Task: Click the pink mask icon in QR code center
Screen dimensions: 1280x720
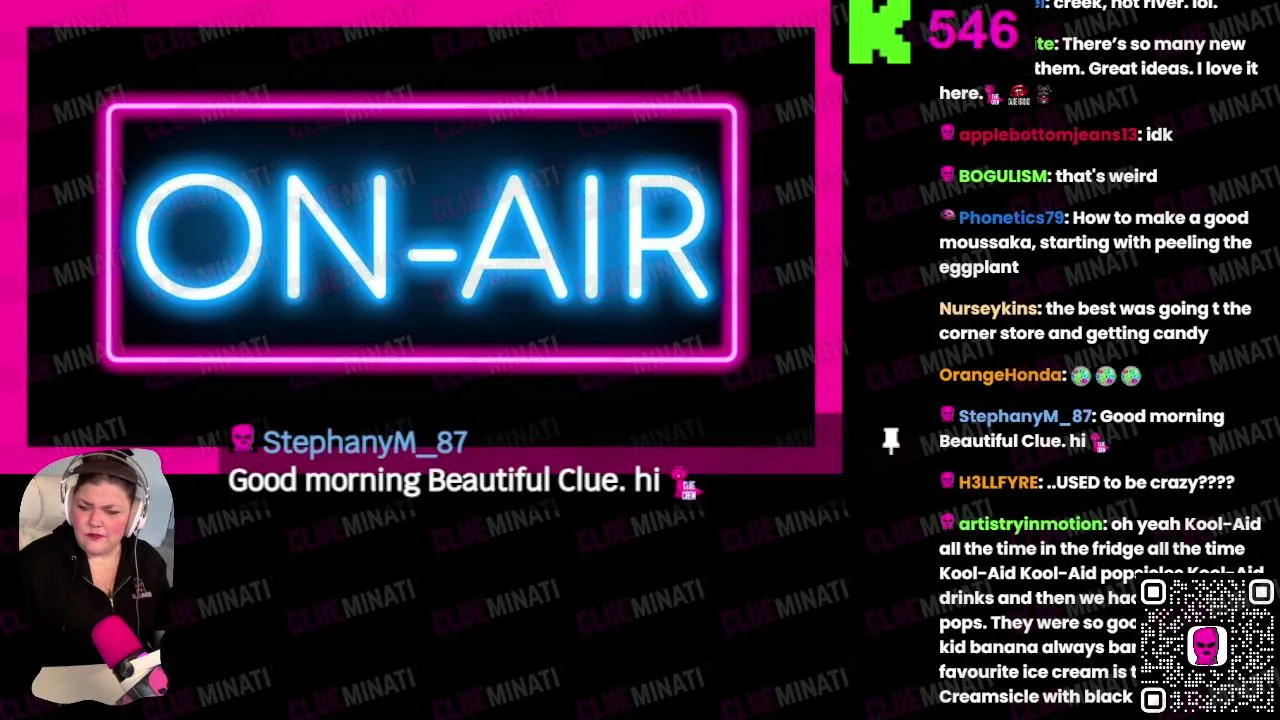Action: (x=1207, y=646)
